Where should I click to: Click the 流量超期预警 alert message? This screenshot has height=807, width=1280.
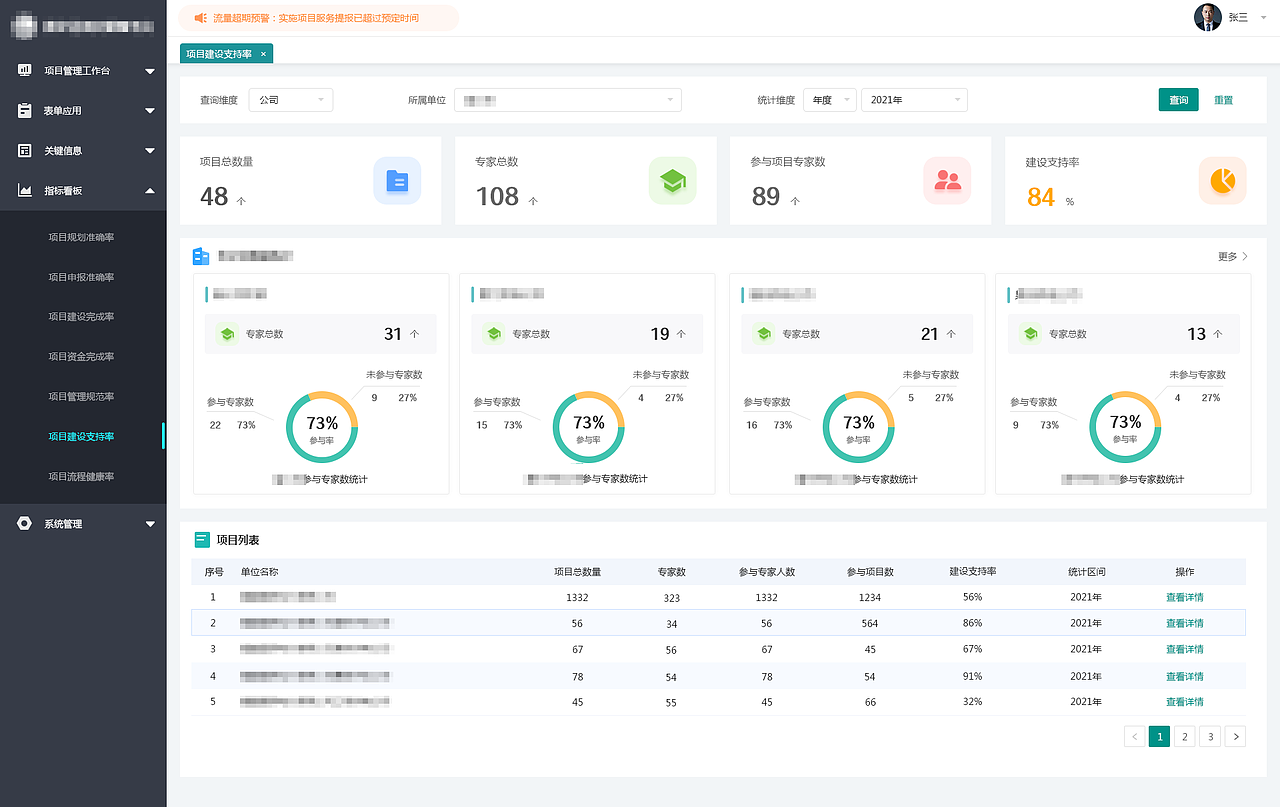[315, 18]
